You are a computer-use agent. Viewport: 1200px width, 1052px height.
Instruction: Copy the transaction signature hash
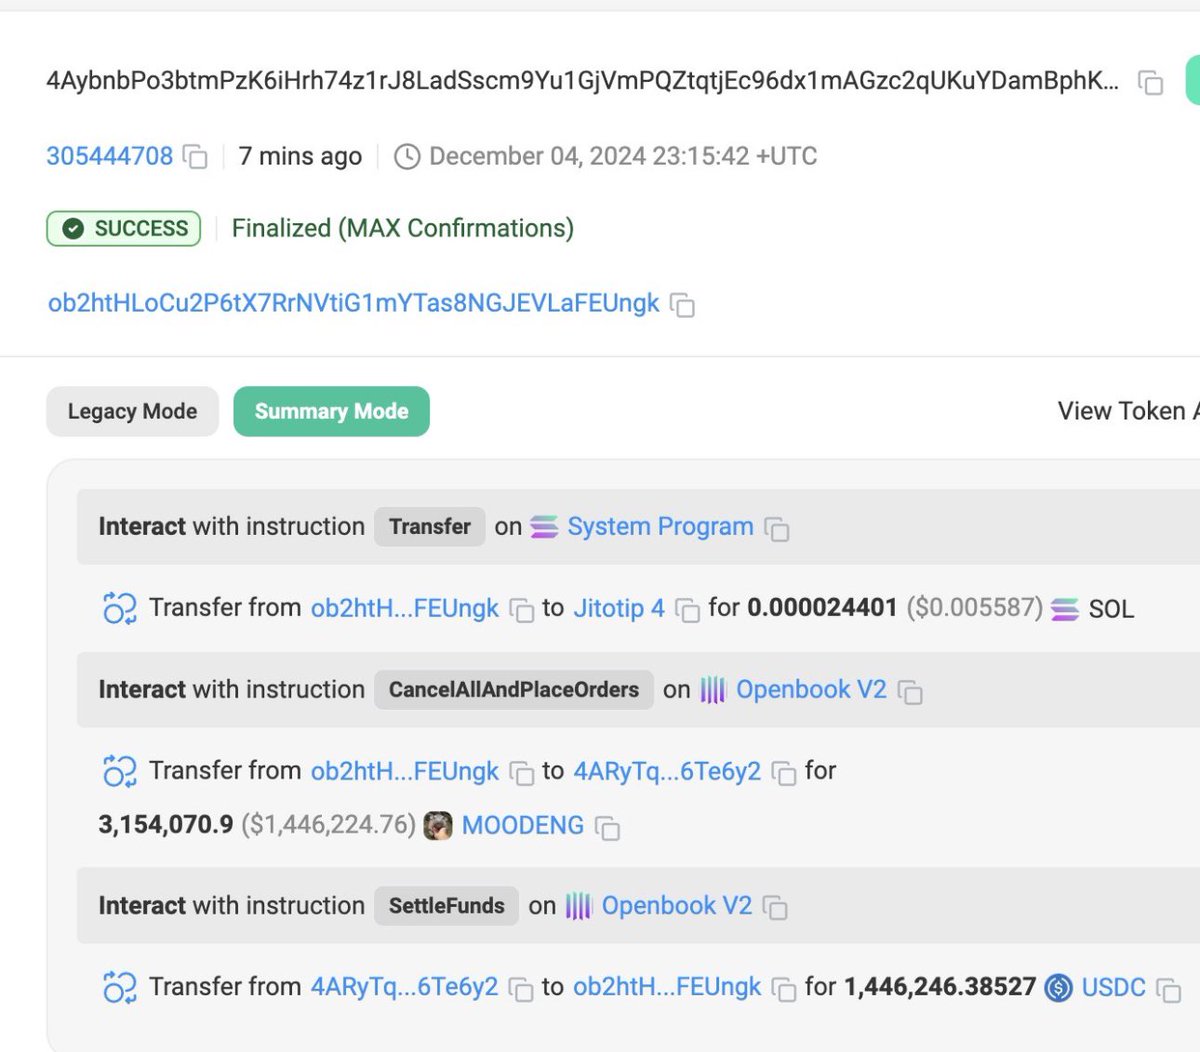pyautogui.click(x=1151, y=83)
